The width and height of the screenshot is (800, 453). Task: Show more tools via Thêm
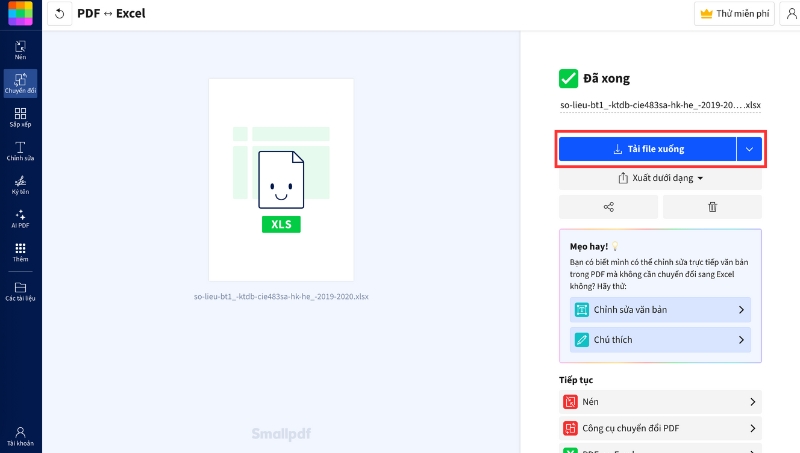pyautogui.click(x=20, y=252)
